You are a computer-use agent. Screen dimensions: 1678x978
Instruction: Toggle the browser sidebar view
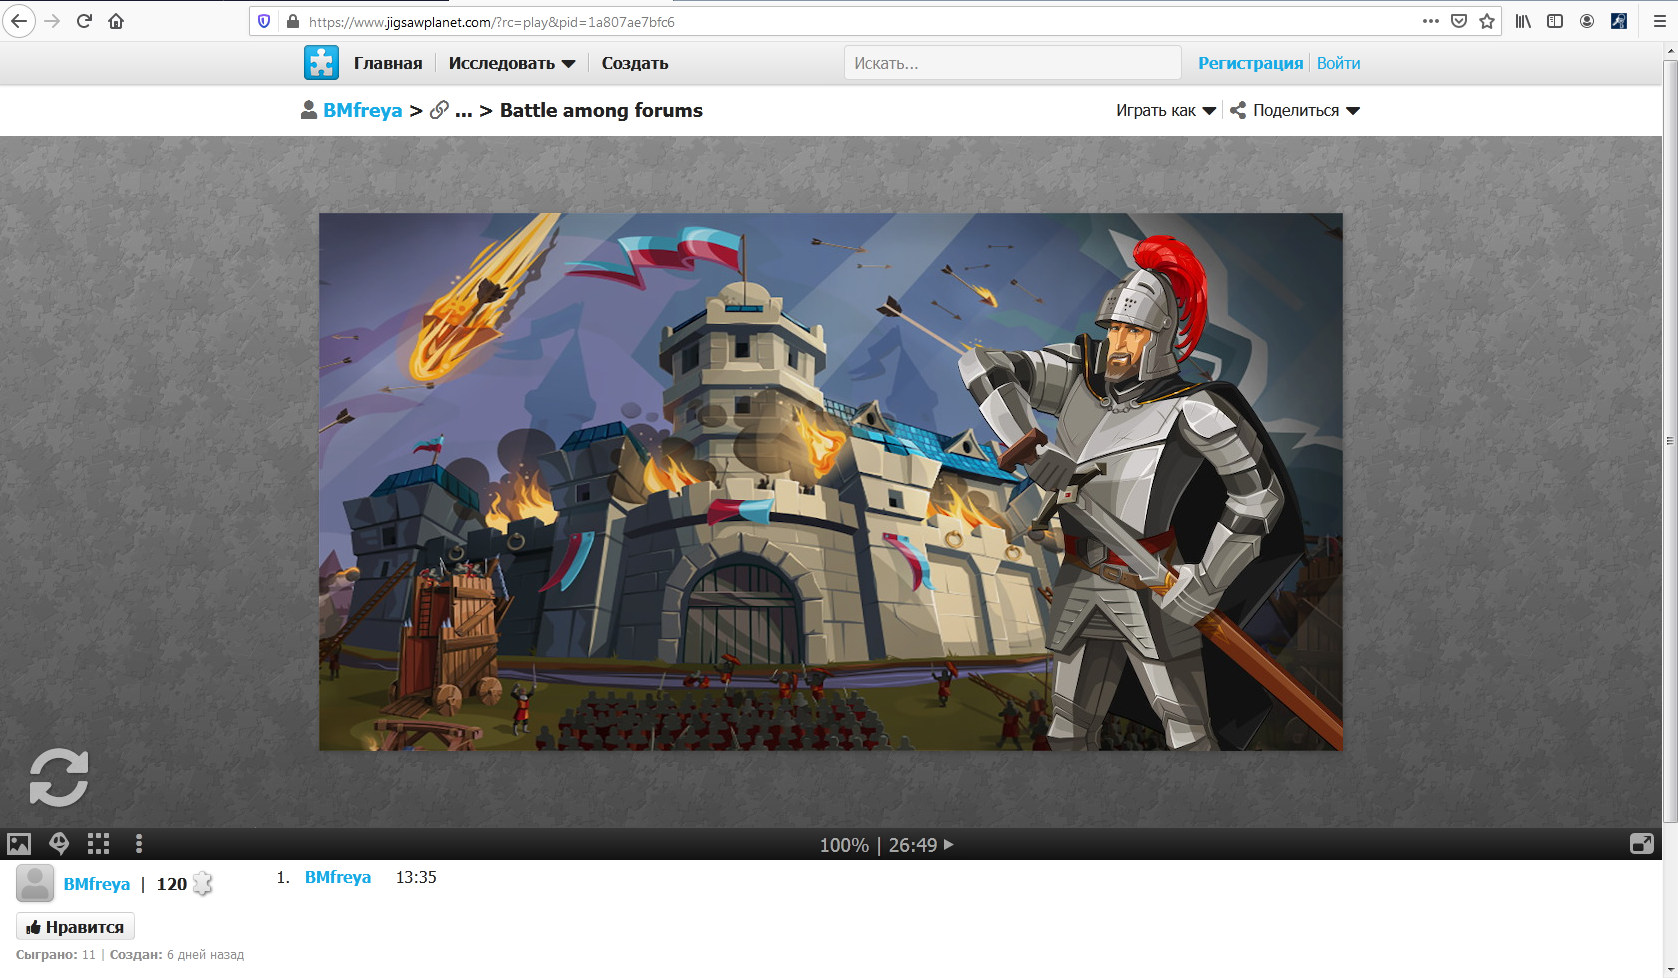click(1555, 21)
